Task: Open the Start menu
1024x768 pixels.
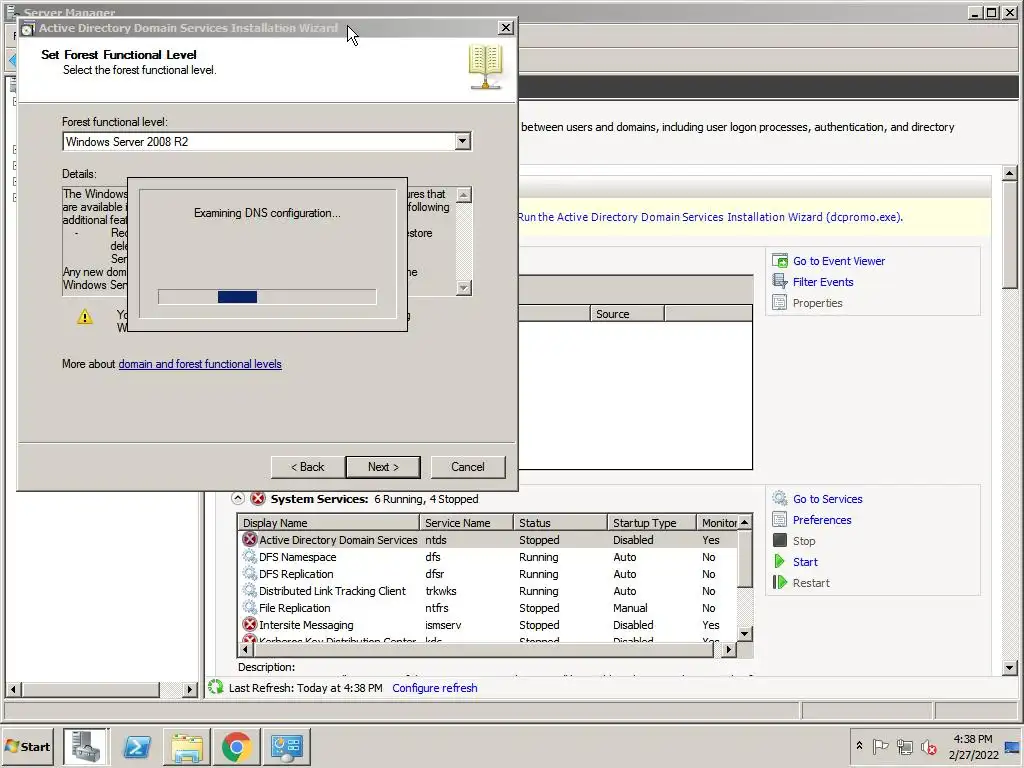Action: click(x=28, y=746)
